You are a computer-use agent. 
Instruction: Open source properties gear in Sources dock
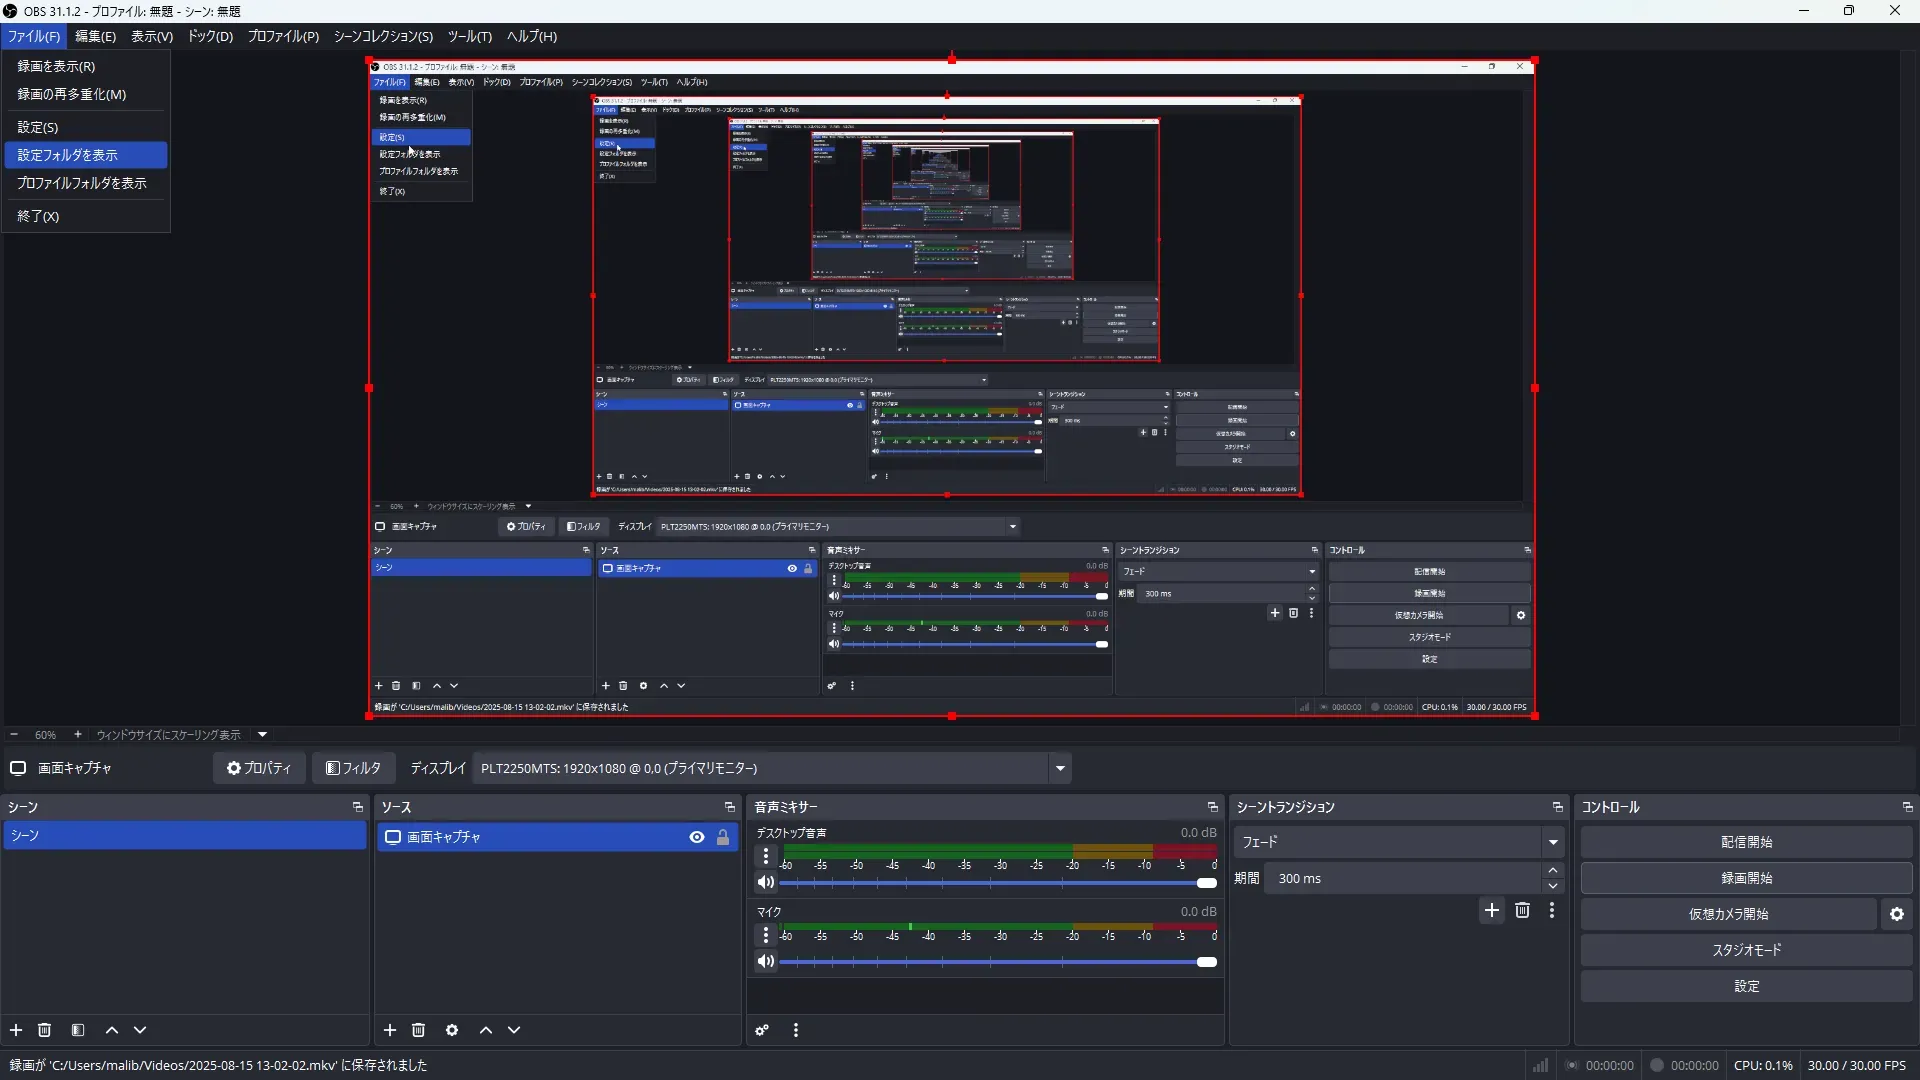[x=452, y=1030]
